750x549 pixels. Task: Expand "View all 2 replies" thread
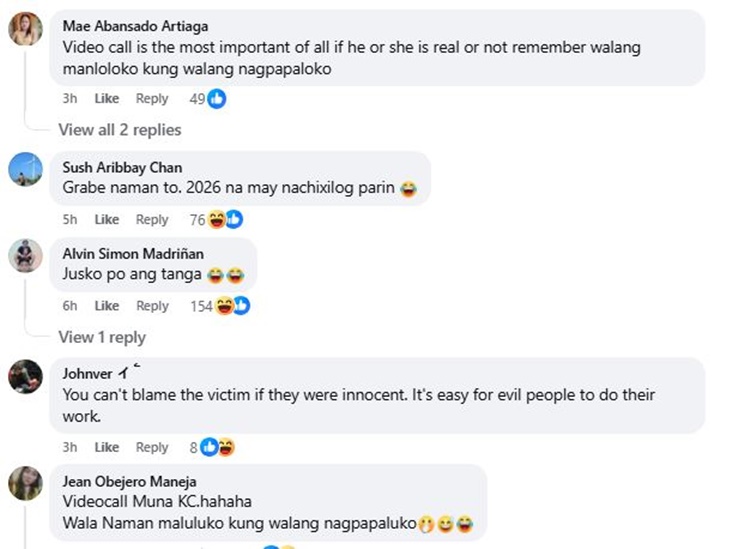click(x=120, y=130)
